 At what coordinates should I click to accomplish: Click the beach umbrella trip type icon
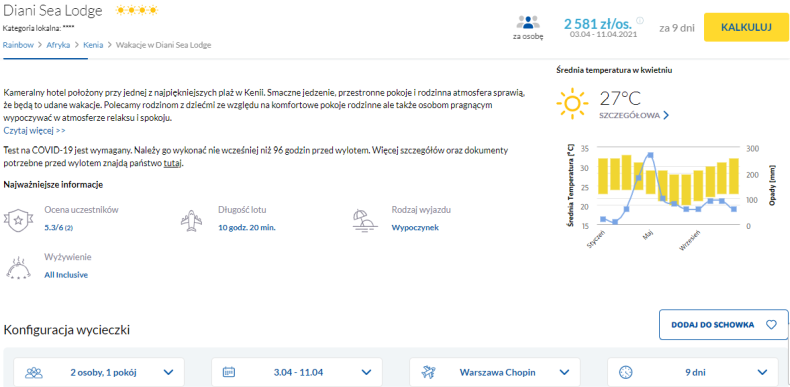coord(365,220)
